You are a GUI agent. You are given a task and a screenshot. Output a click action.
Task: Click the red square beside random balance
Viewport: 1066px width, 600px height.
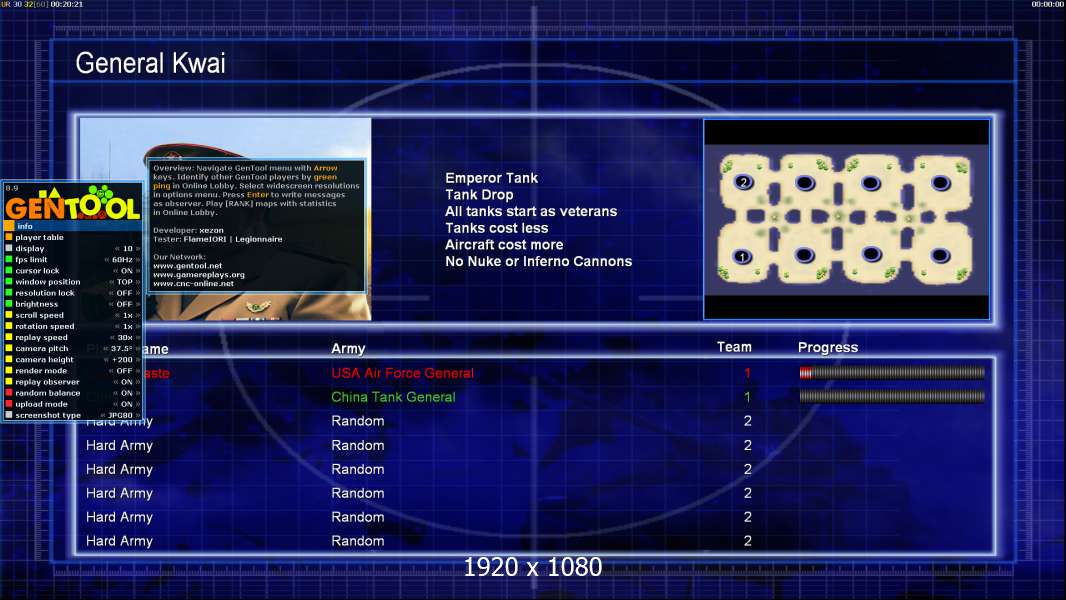[9, 393]
